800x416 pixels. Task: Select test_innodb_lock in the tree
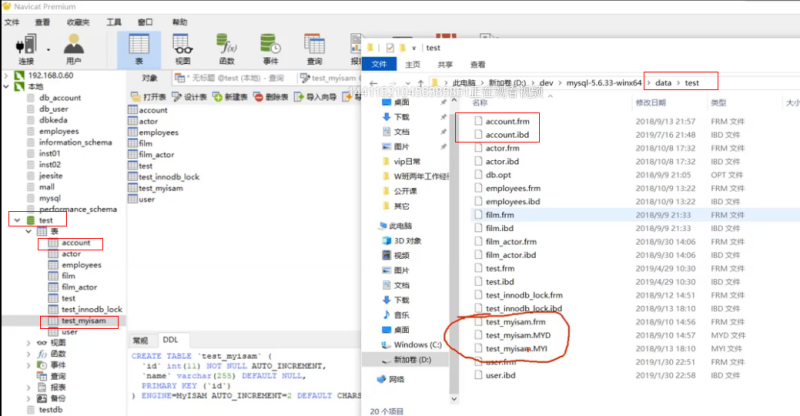91,309
